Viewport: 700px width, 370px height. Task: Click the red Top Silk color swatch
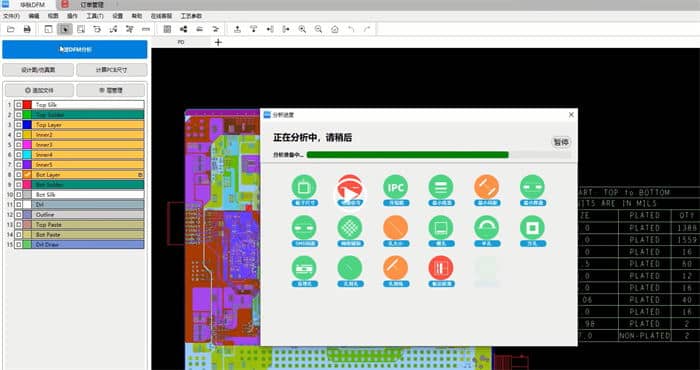(27, 105)
